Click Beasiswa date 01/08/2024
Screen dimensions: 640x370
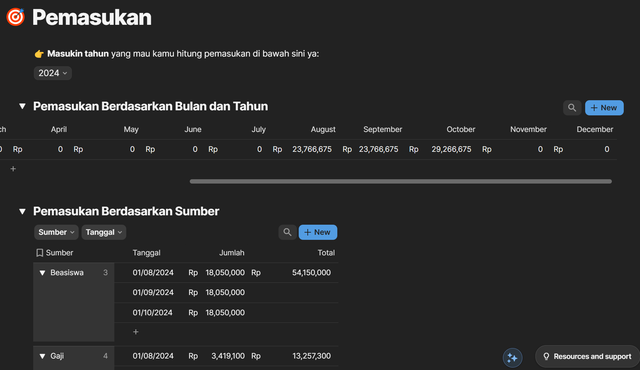pos(153,273)
